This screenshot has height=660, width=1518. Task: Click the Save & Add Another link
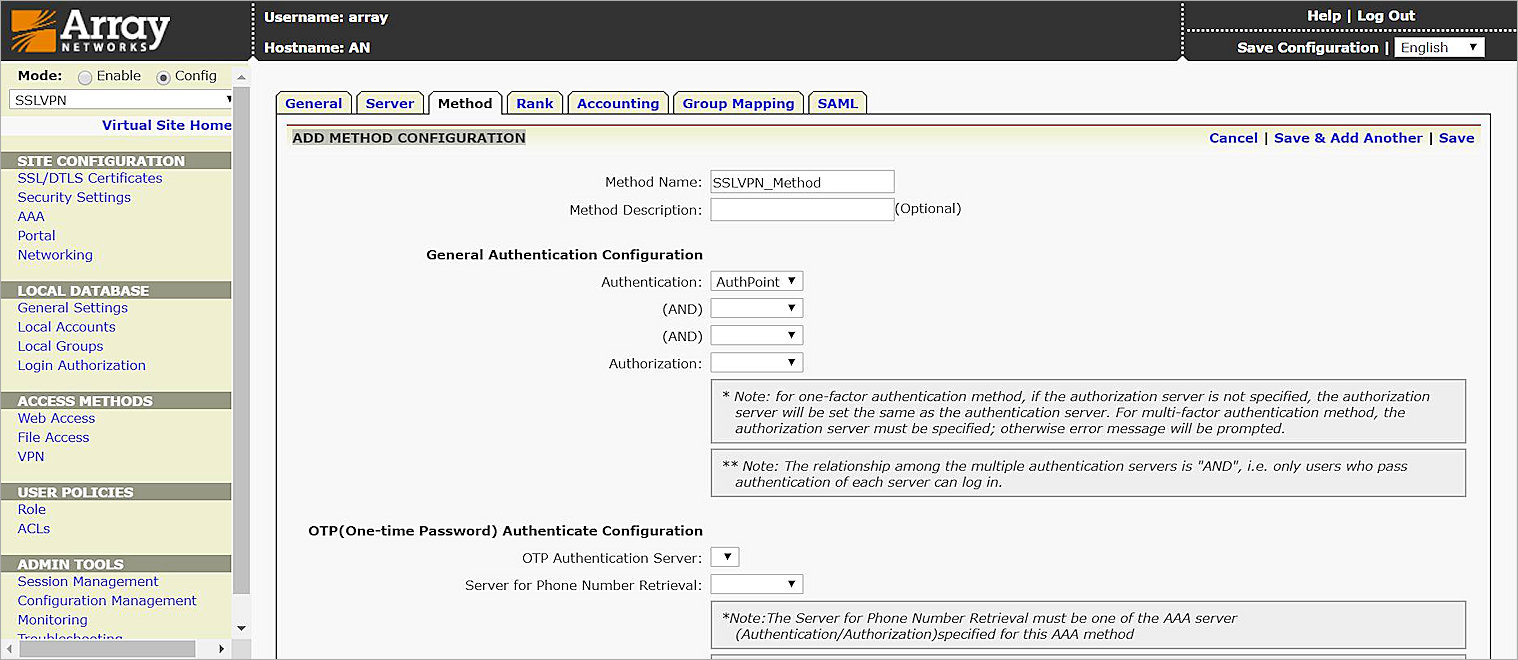[x=1347, y=138]
